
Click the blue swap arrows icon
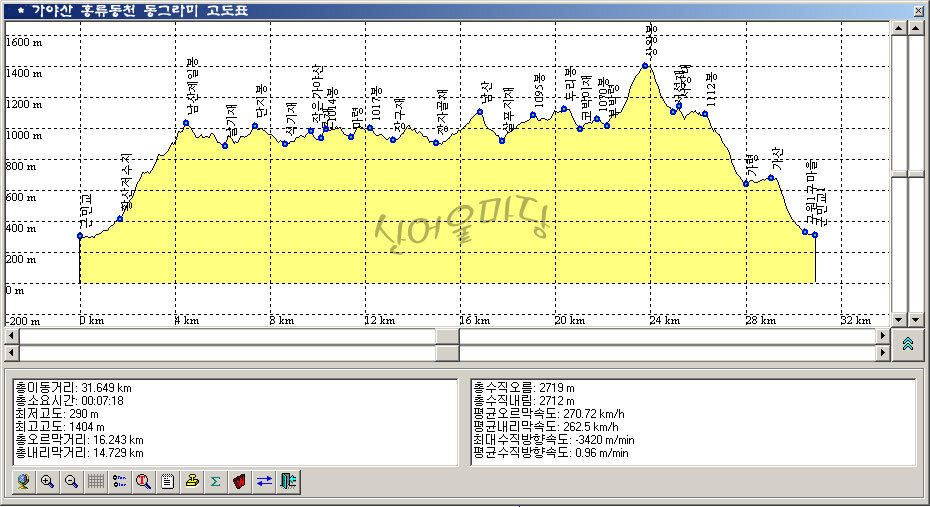pyautogui.click(x=264, y=482)
